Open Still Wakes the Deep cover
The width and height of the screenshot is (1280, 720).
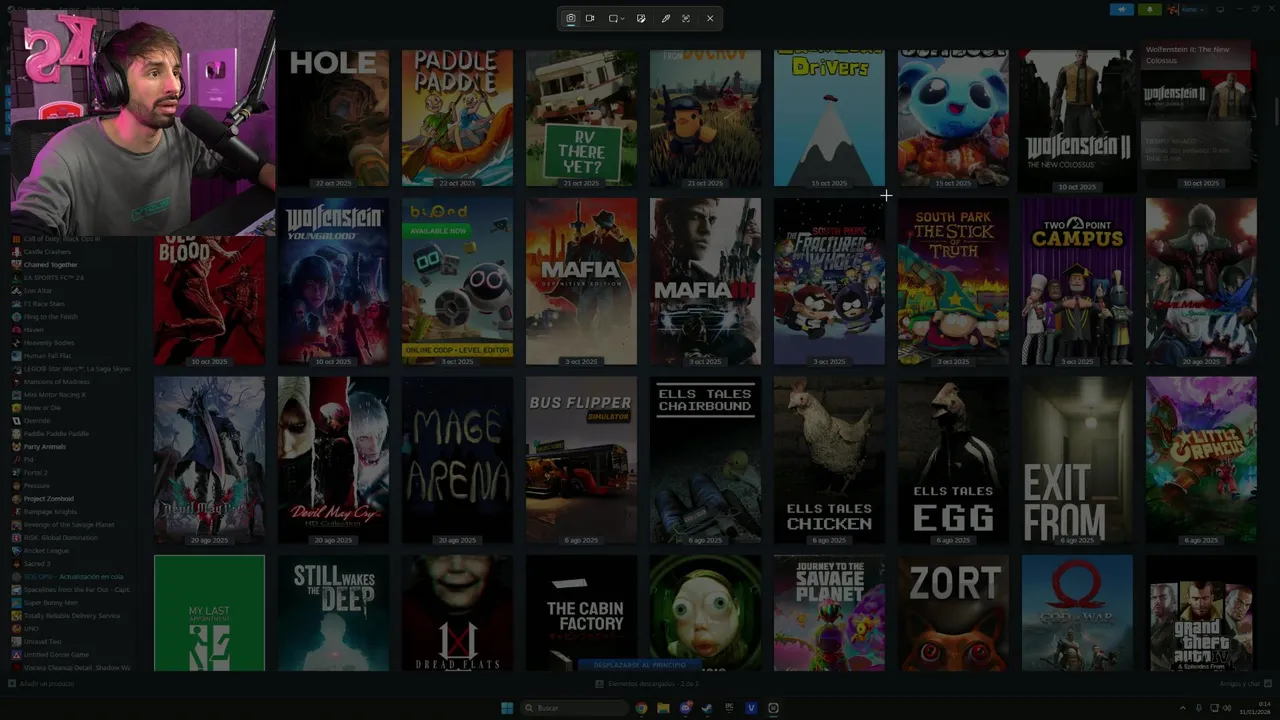333,613
